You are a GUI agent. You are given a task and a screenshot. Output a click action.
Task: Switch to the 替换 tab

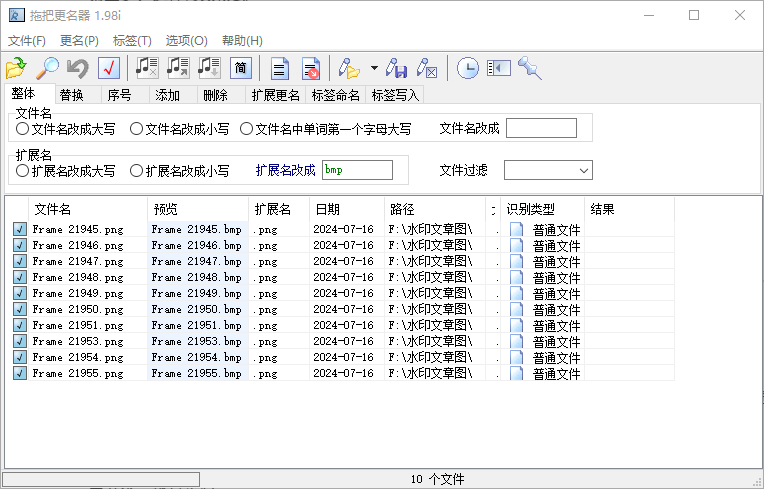pyautogui.click(x=71, y=95)
